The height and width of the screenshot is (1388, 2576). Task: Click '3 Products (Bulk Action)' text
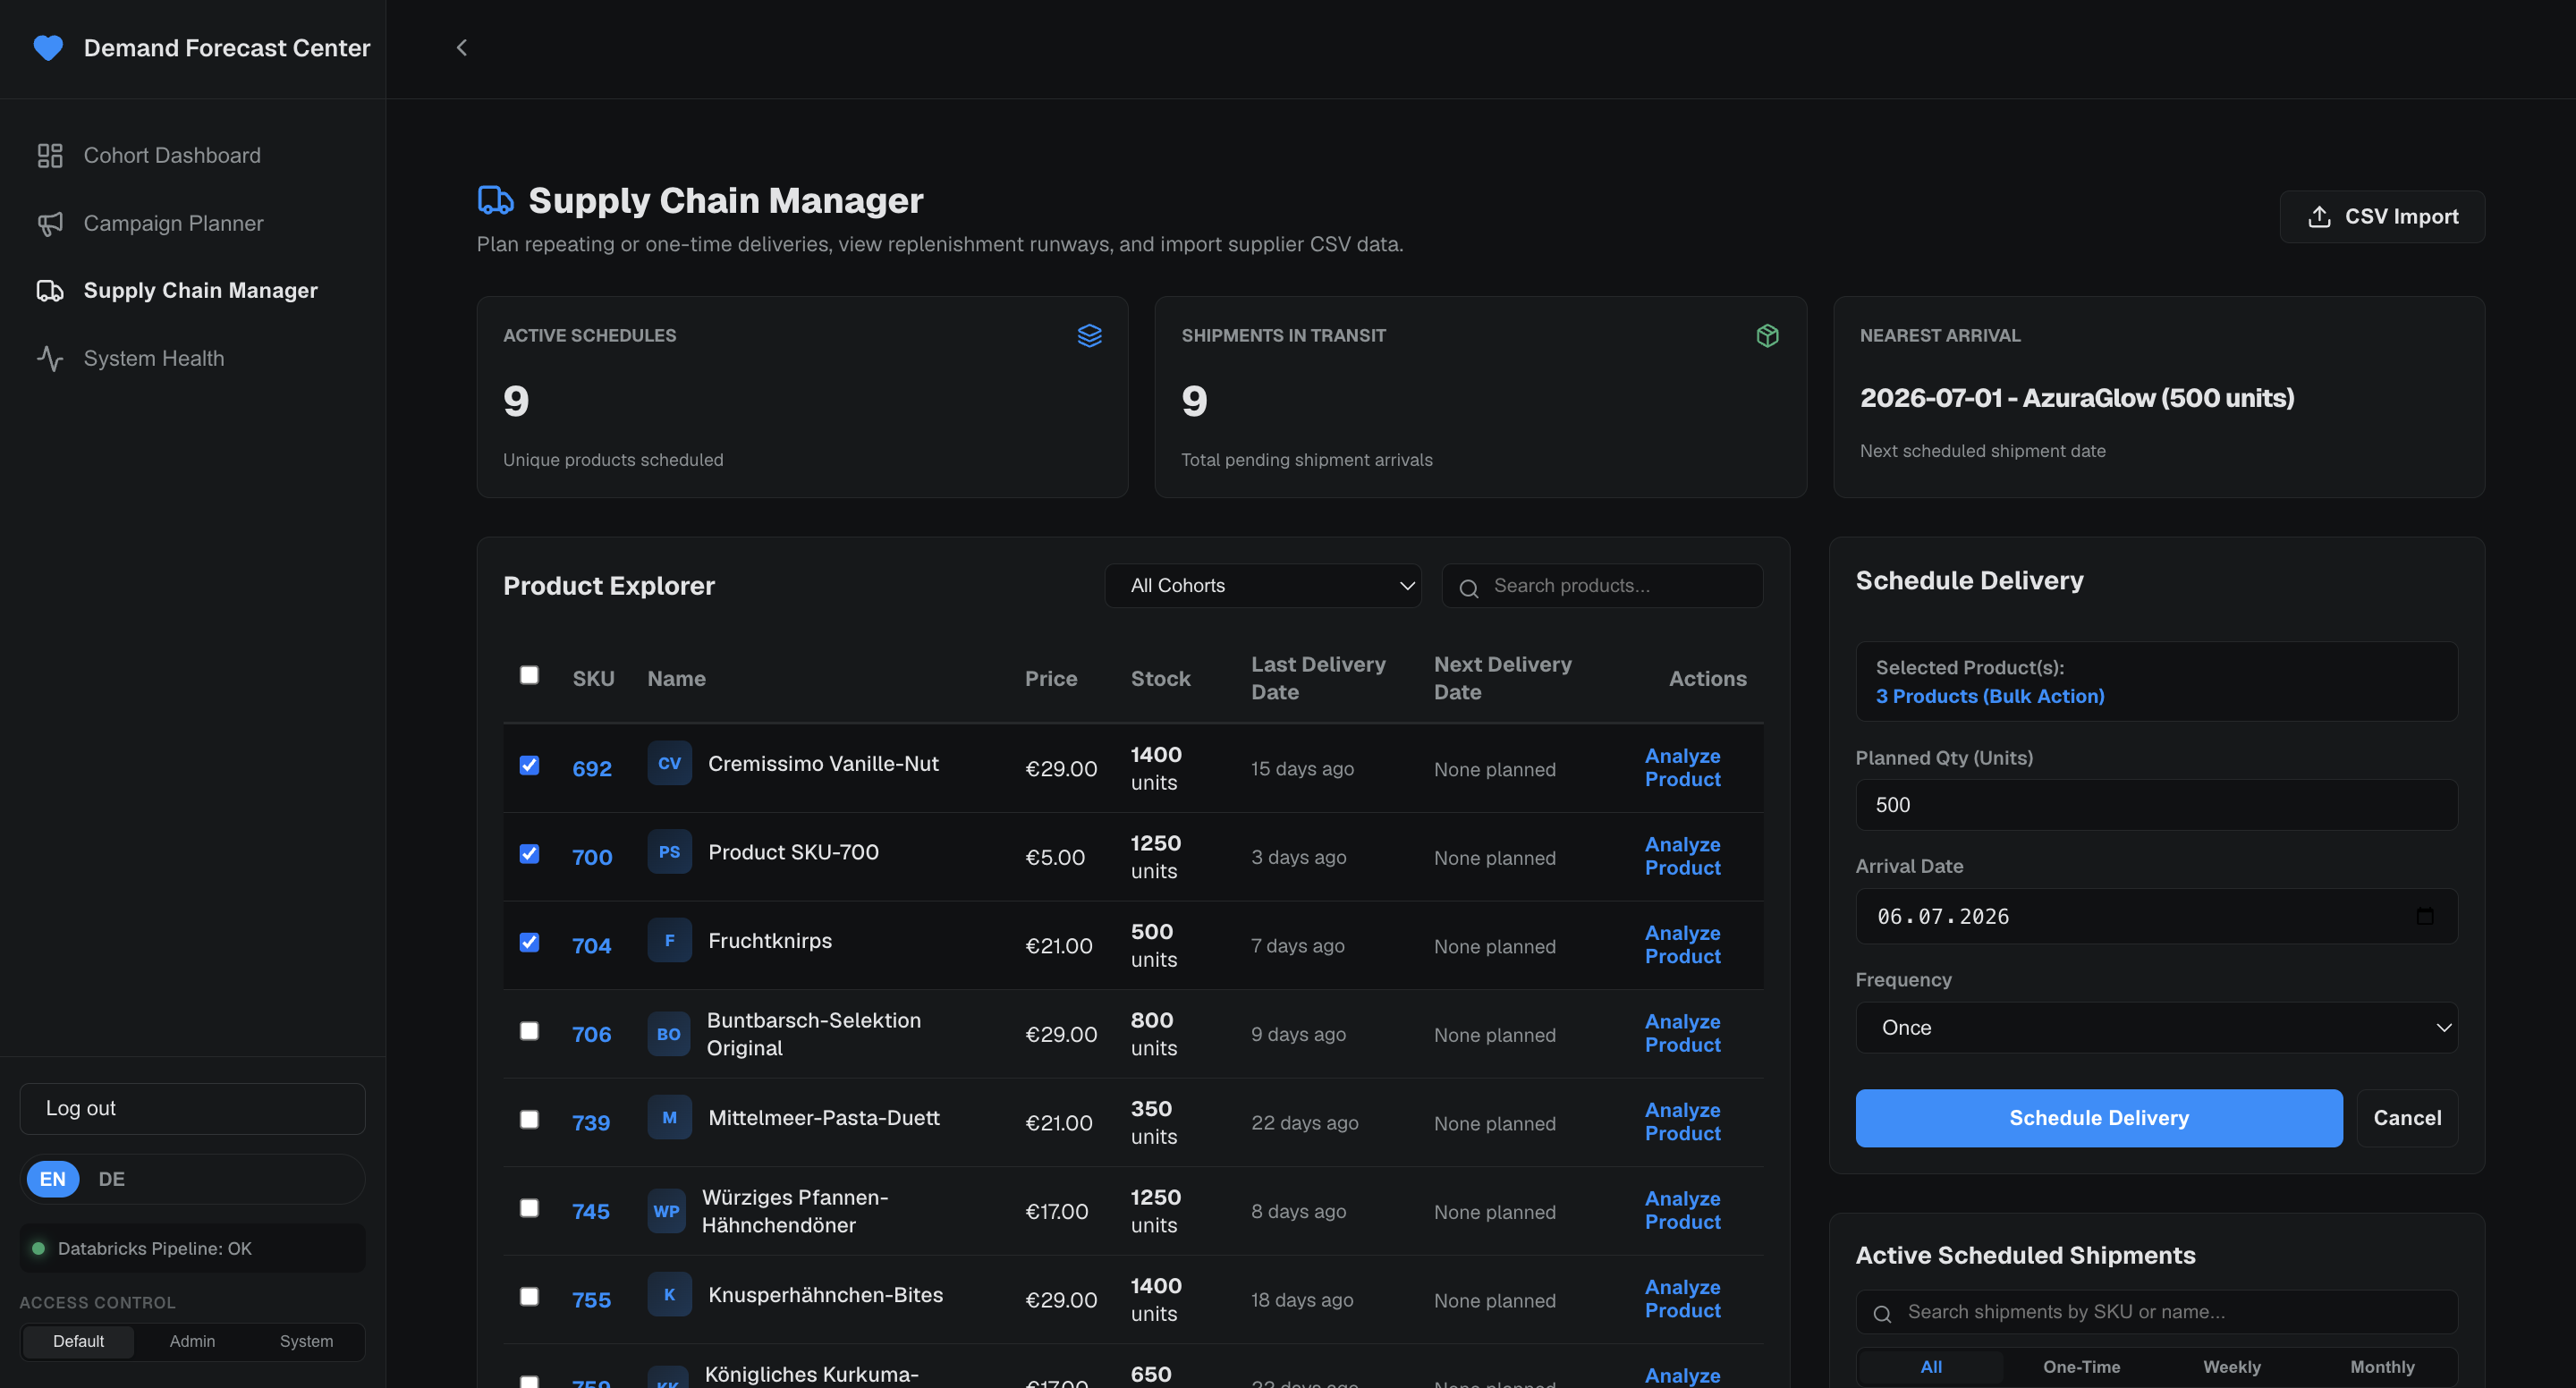1989,696
